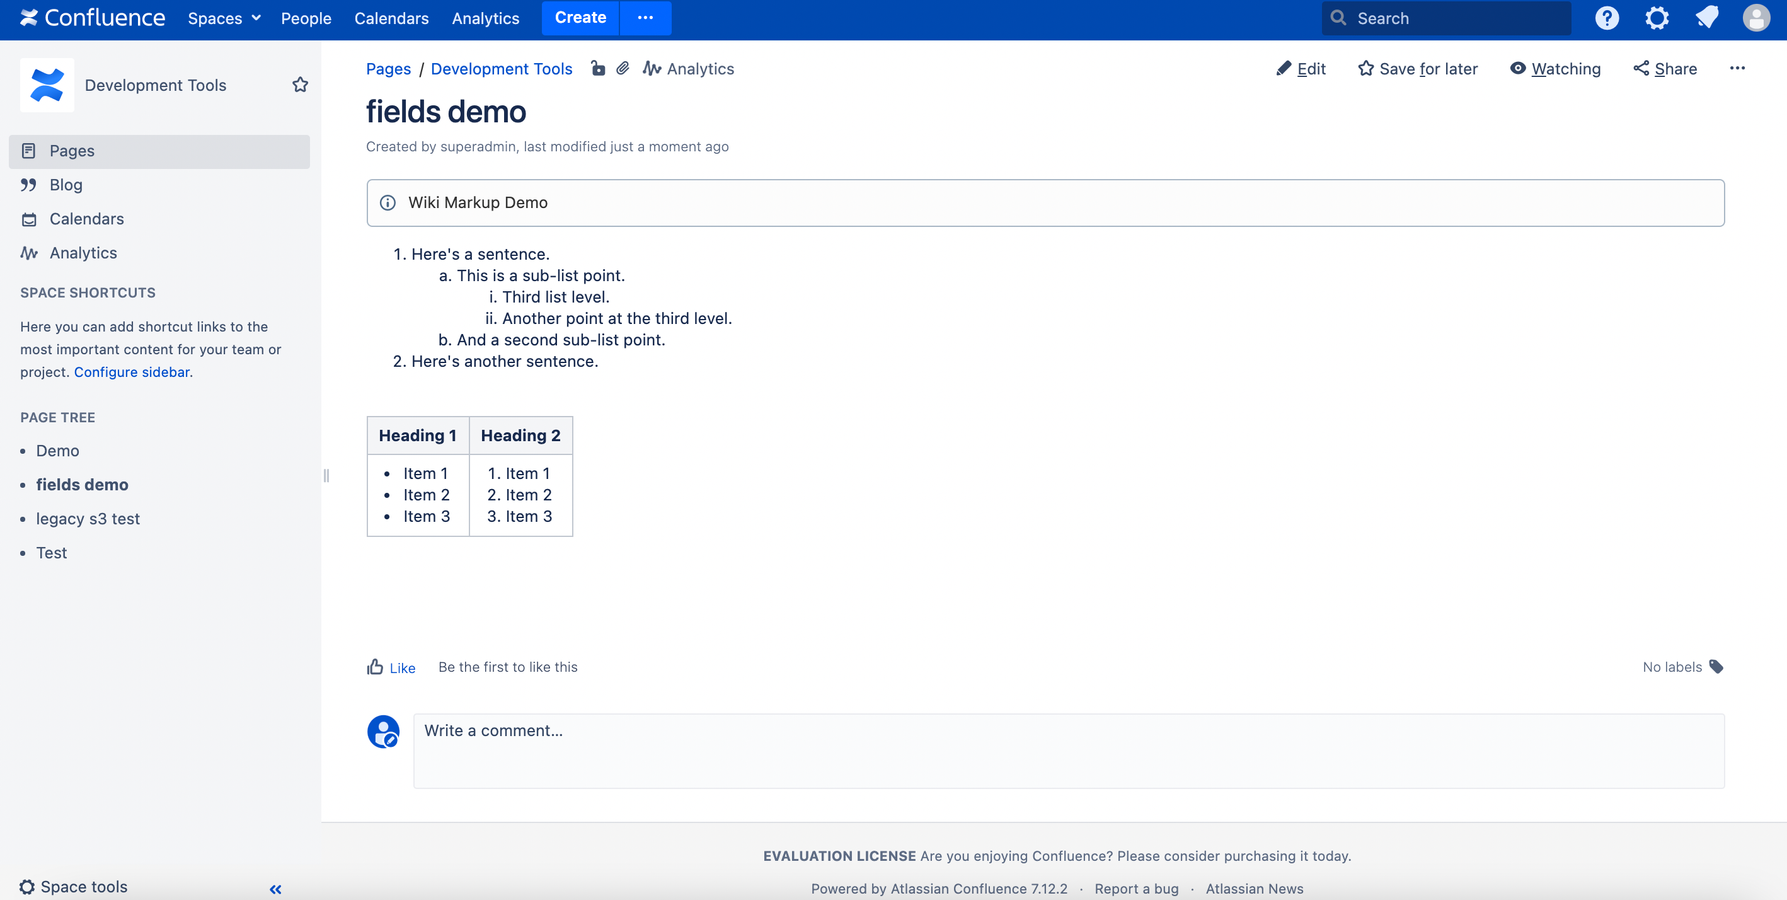Open Space tools gear menu

pos(74,887)
